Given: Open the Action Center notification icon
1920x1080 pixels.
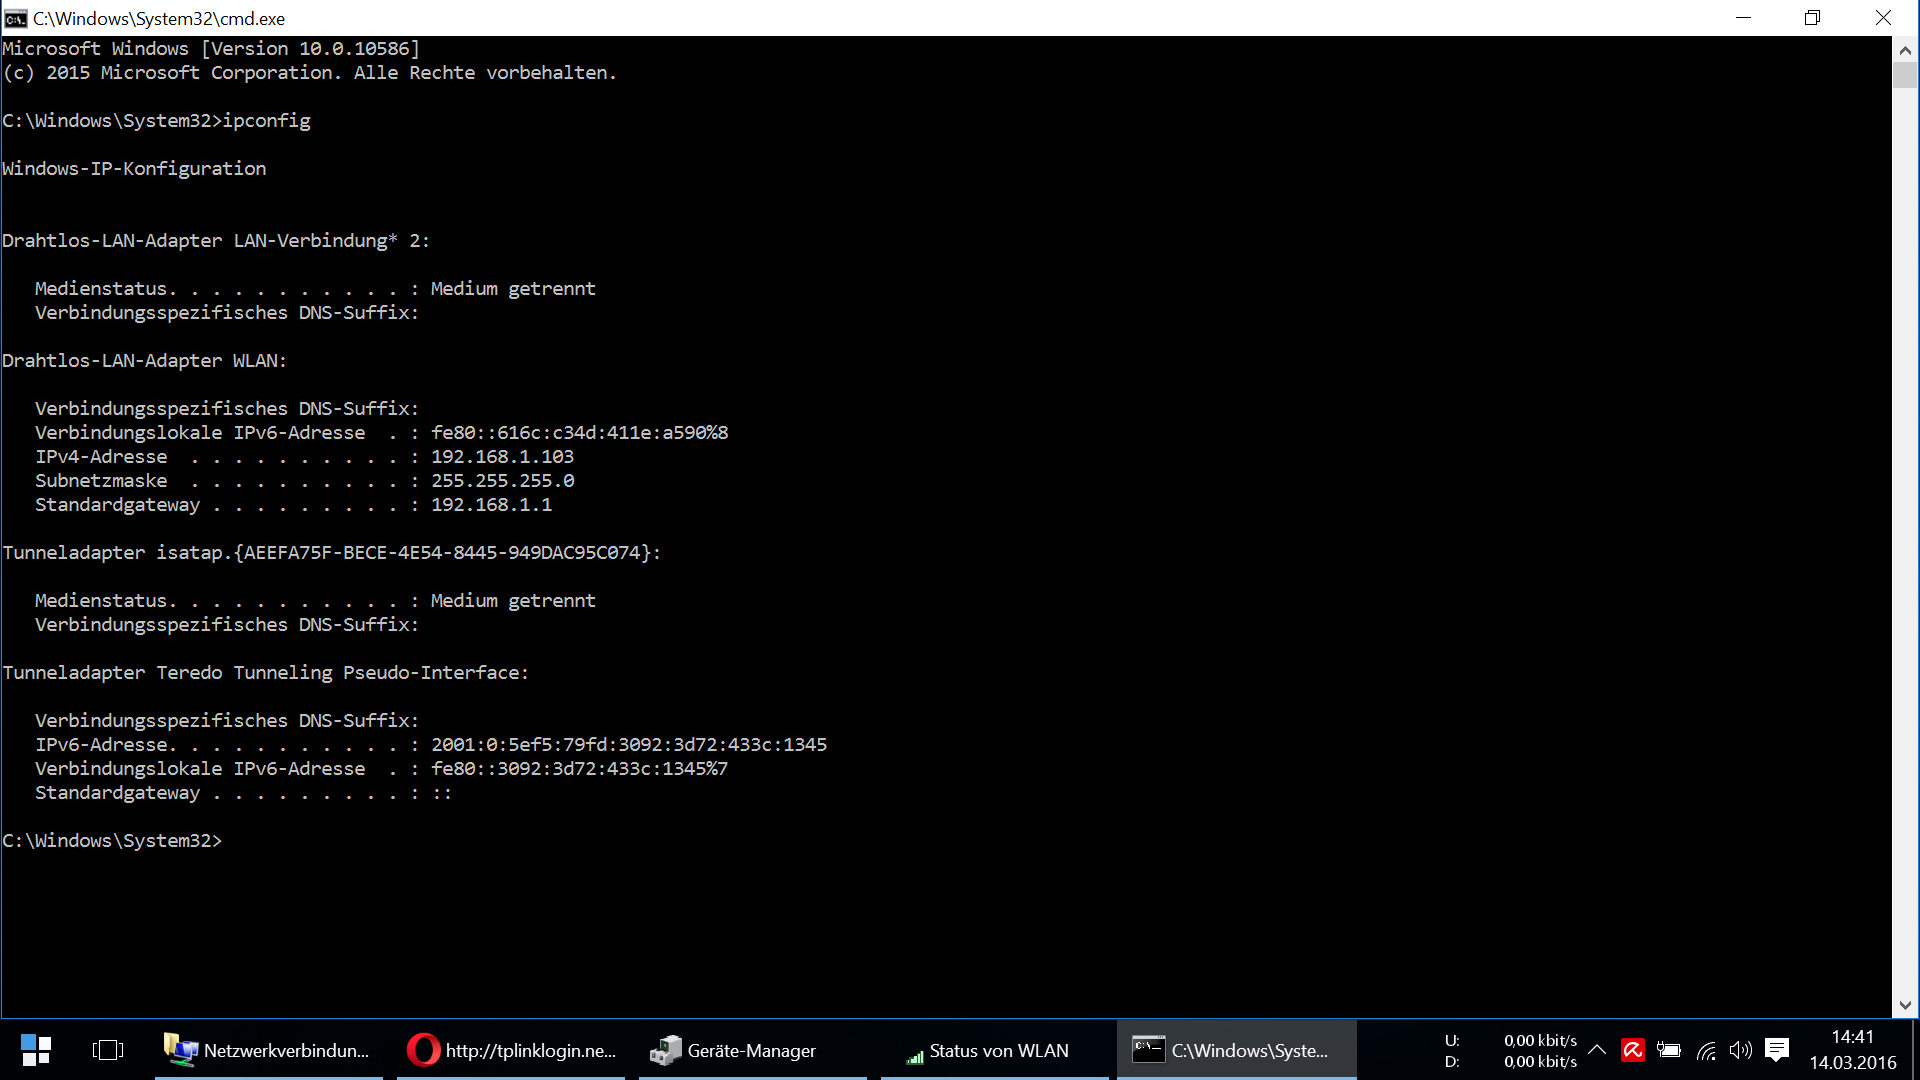Looking at the screenshot, I should coord(1777,1050).
